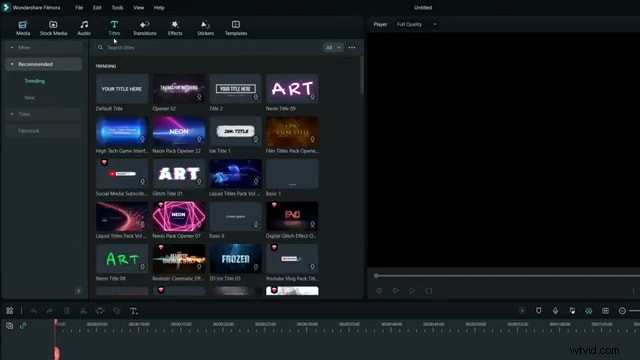Open the Audio tab

(x=84, y=28)
